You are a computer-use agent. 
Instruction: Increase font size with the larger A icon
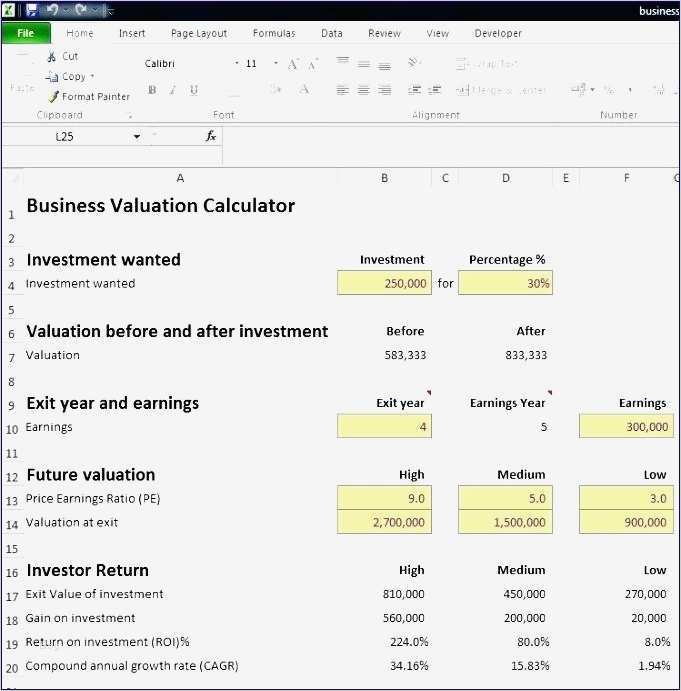click(293, 64)
